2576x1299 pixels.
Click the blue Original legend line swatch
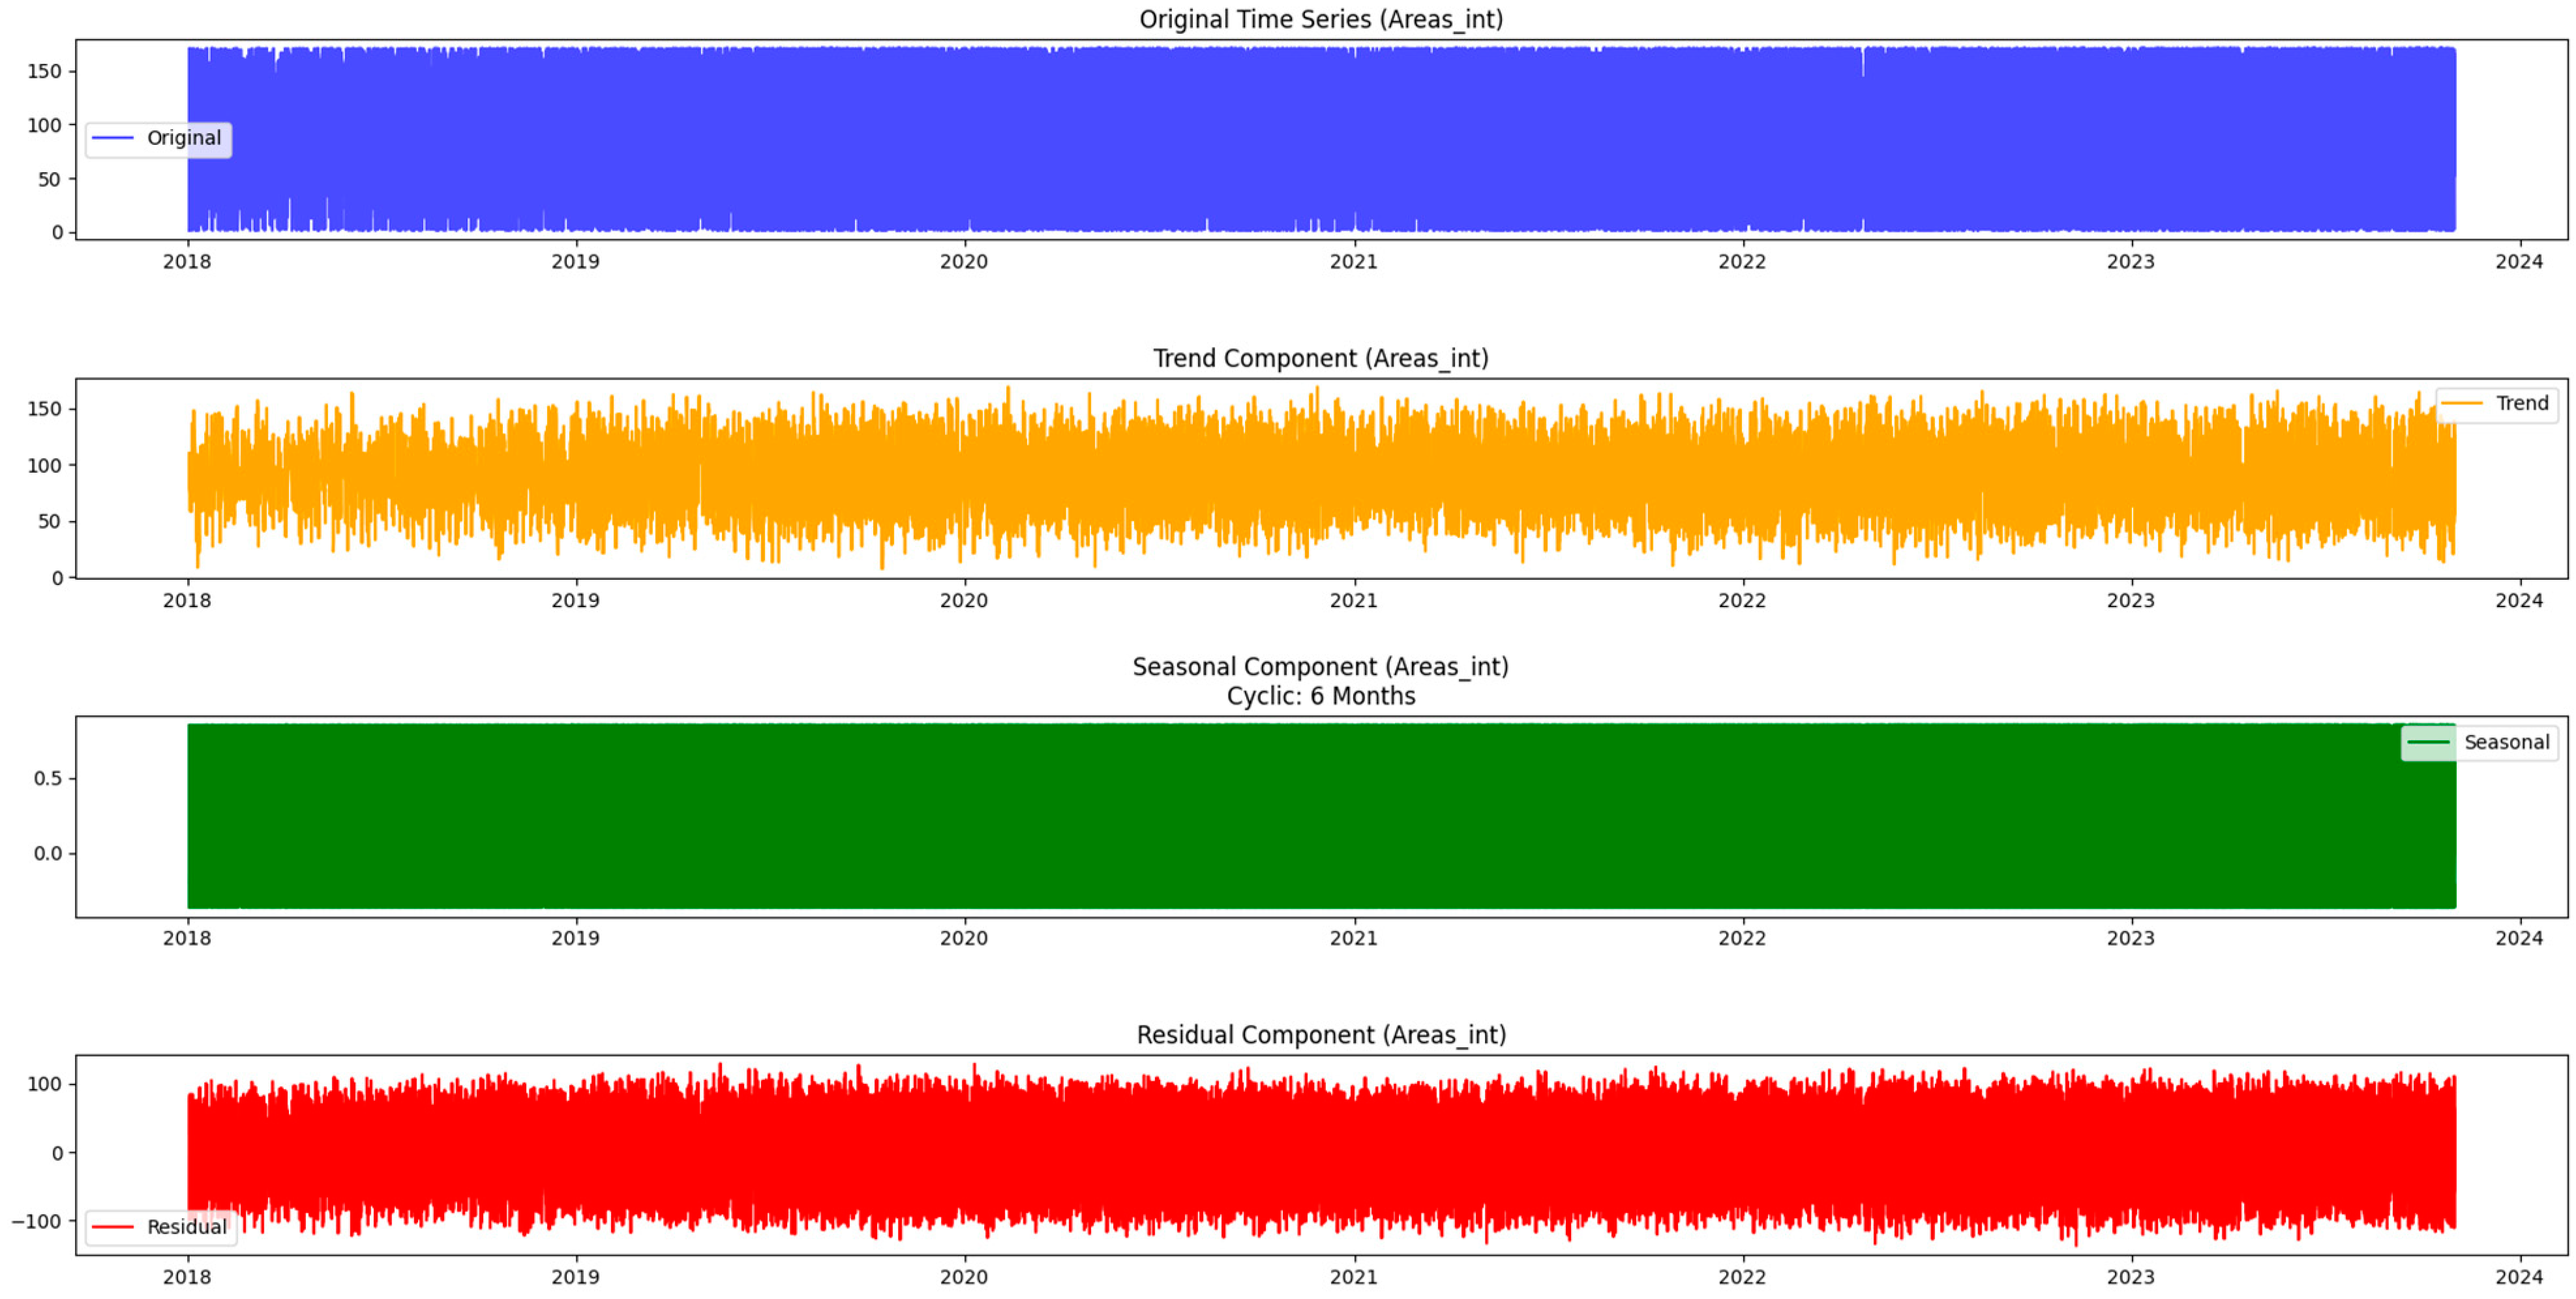coord(113,138)
